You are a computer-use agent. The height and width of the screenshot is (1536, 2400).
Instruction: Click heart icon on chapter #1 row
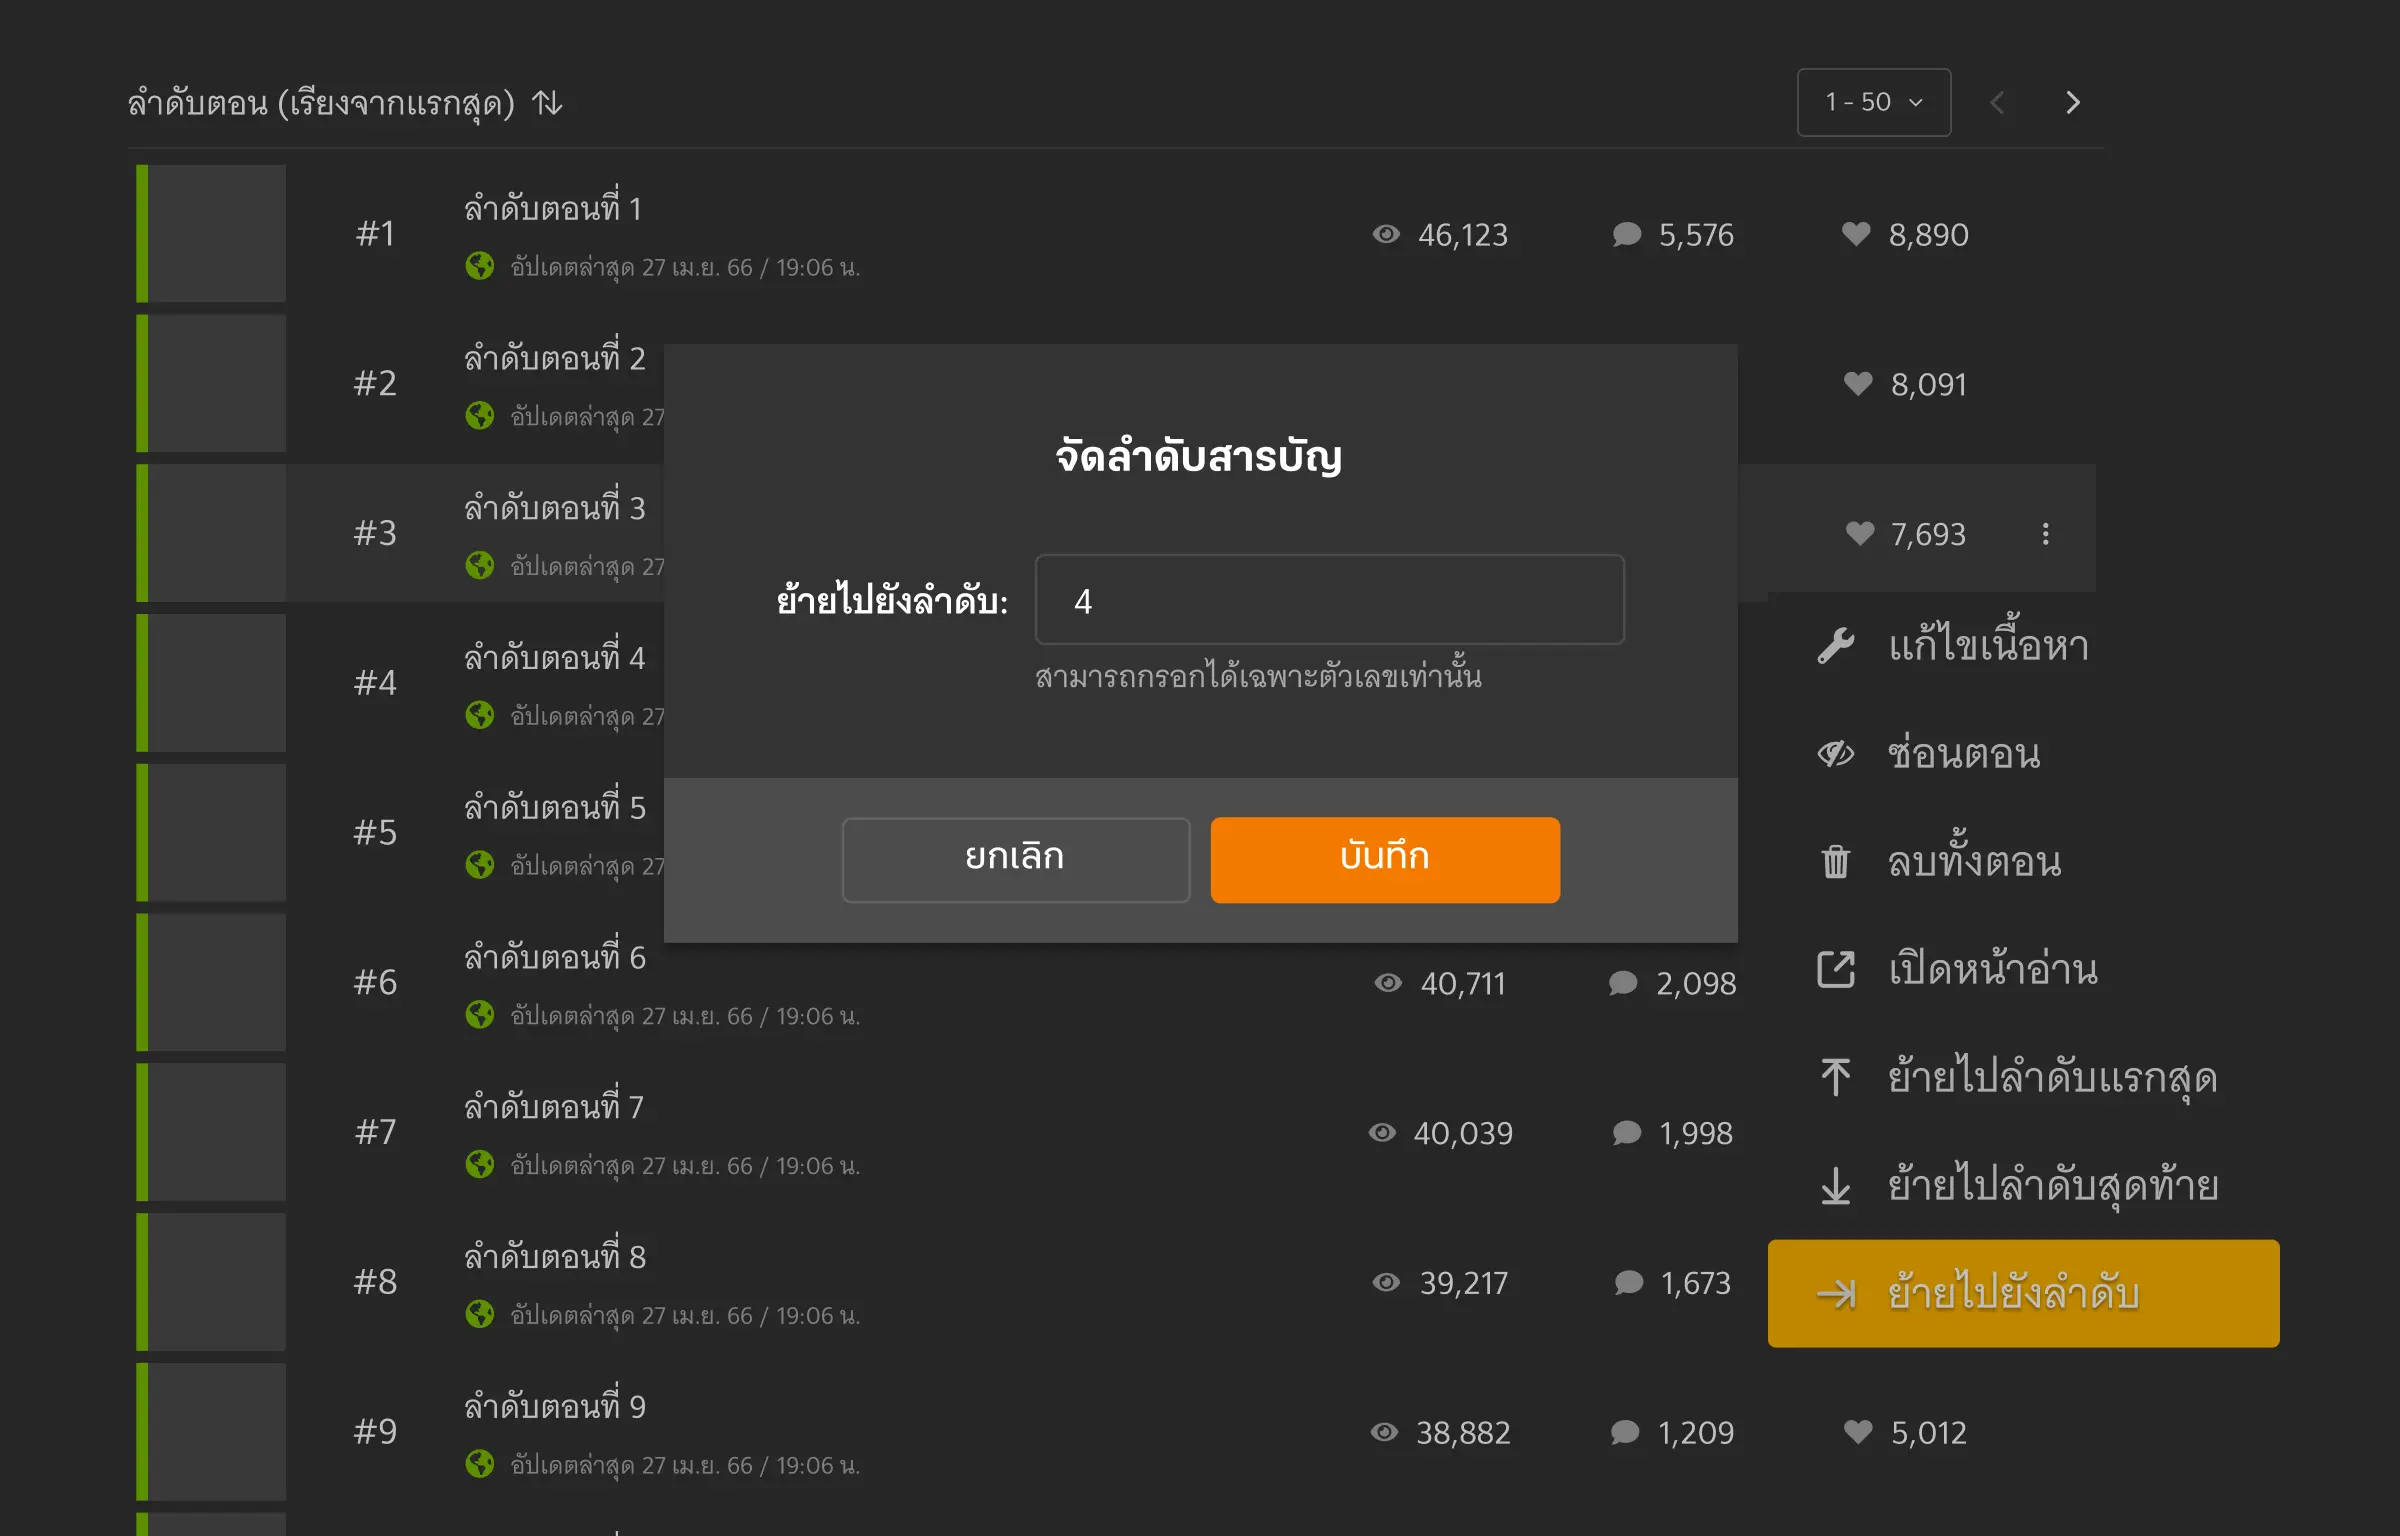[1856, 234]
